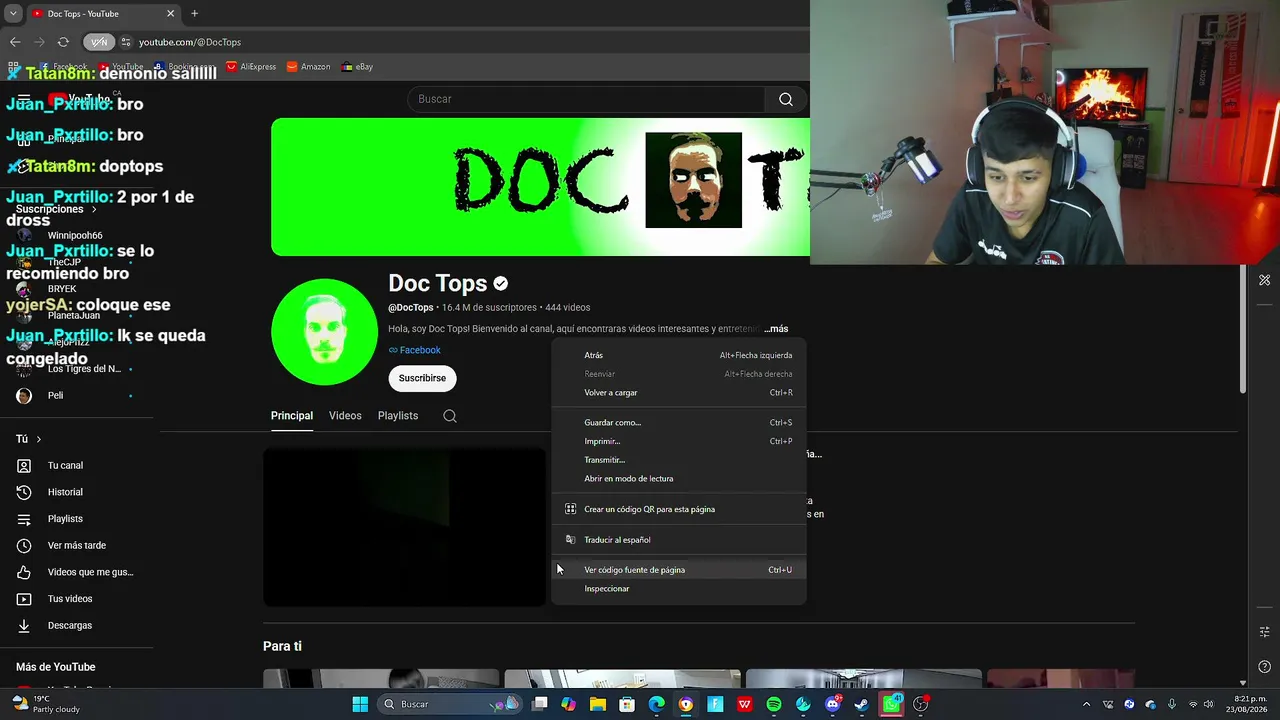The image size is (1280, 720).
Task: Click the Windows taskbar search box
Action: (x=450, y=704)
